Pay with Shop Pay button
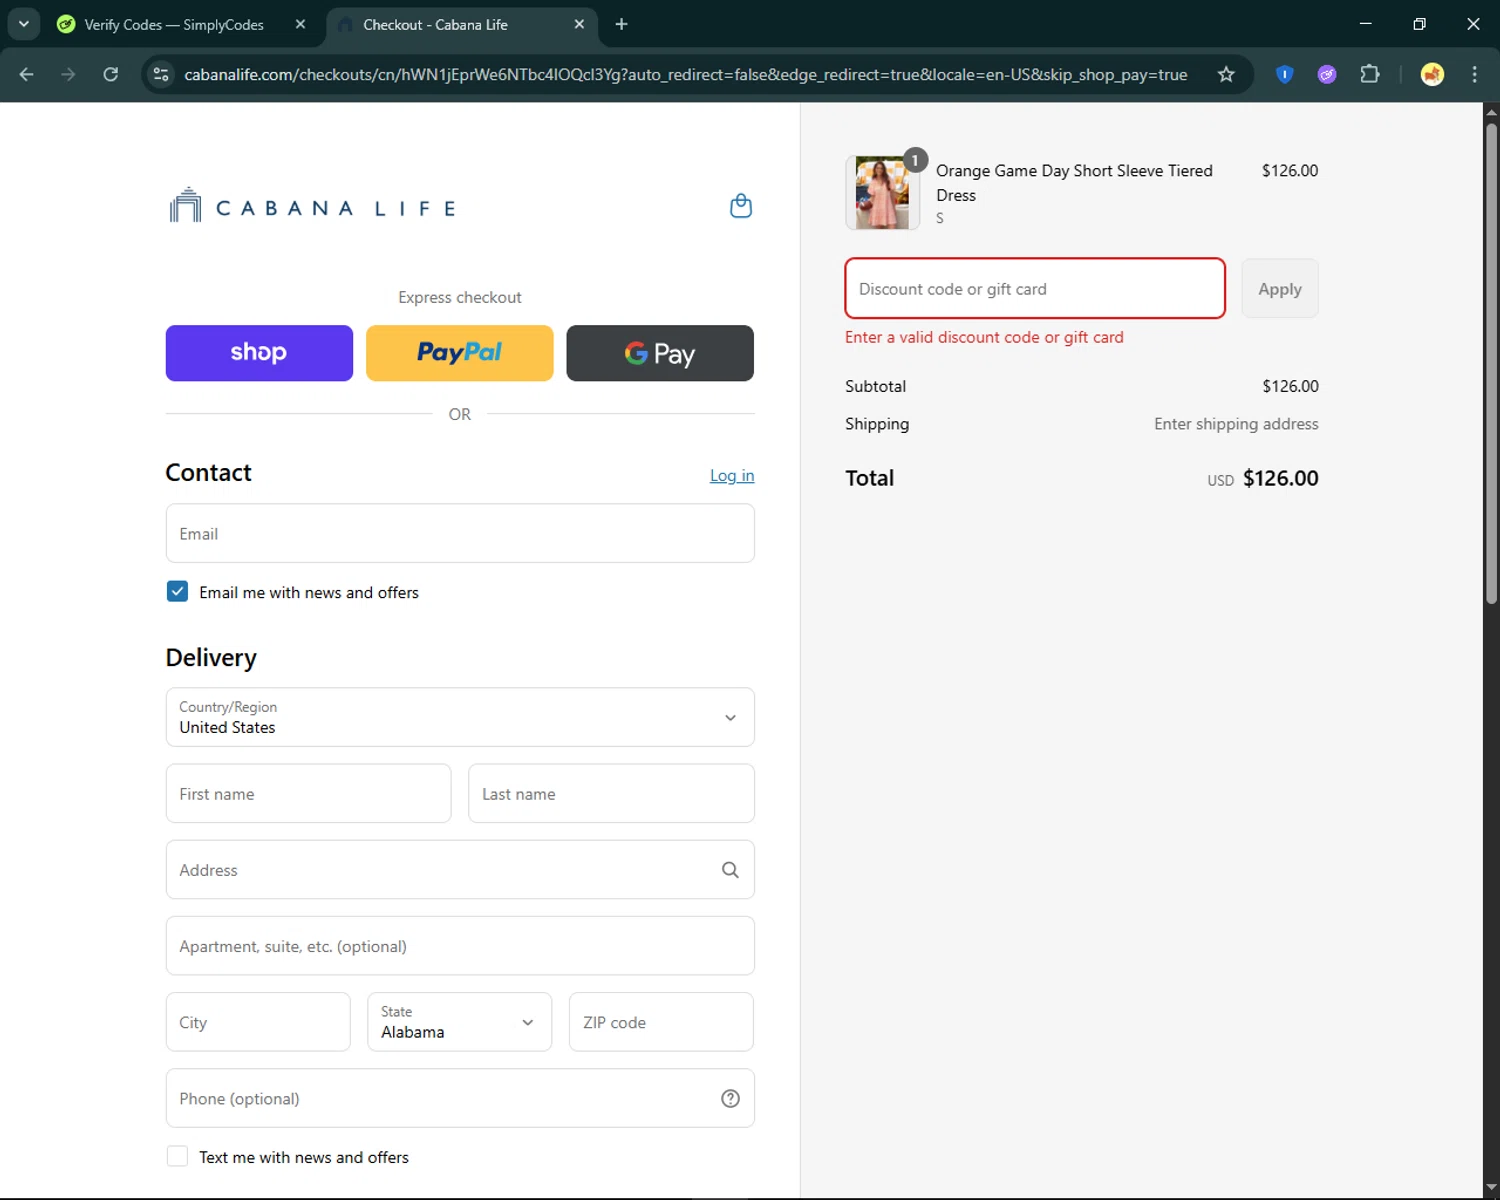Screen dimensions: 1500x1200 259,353
